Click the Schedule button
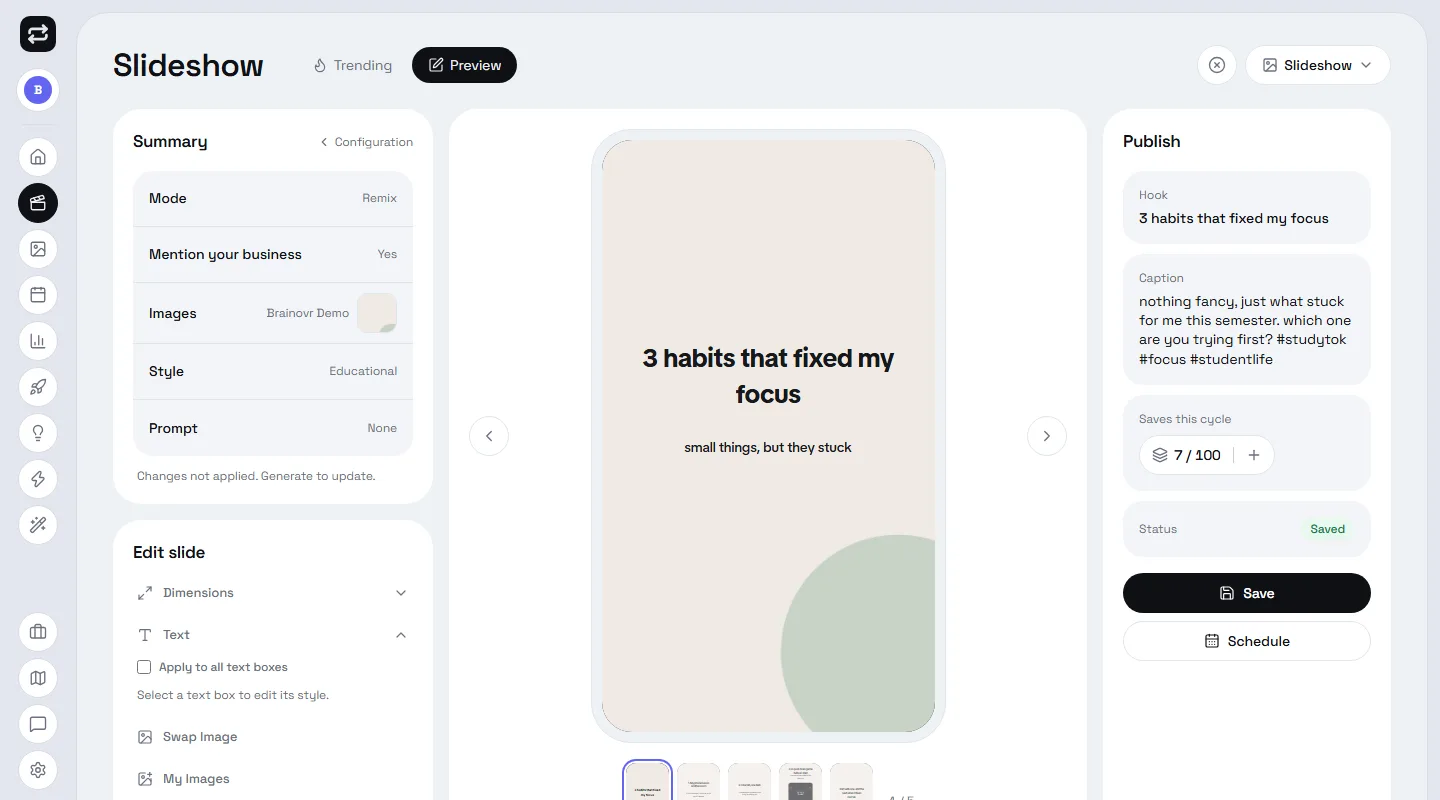 click(x=1247, y=641)
